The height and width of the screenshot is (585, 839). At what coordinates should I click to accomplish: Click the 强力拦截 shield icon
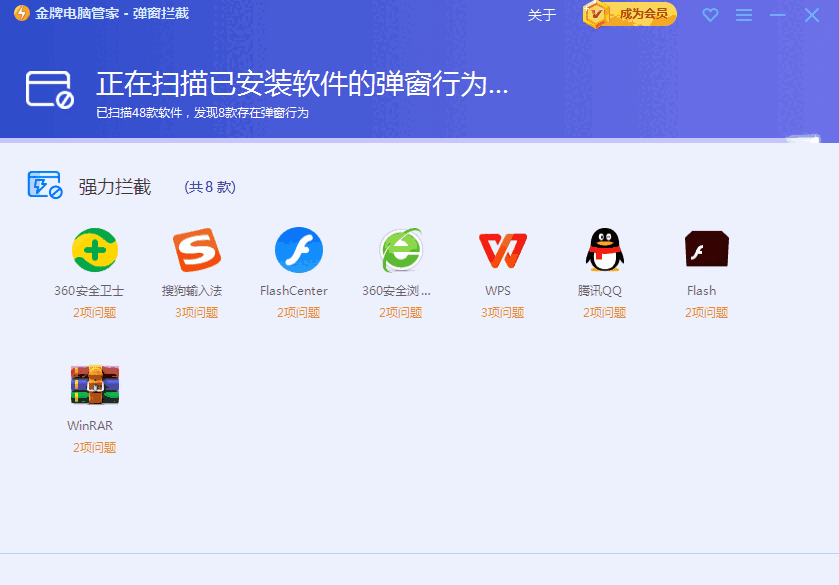point(43,186)
